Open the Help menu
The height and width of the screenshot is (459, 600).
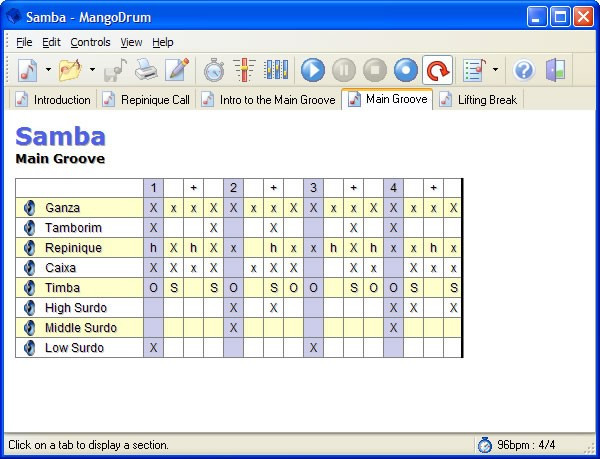click(163, 42)
